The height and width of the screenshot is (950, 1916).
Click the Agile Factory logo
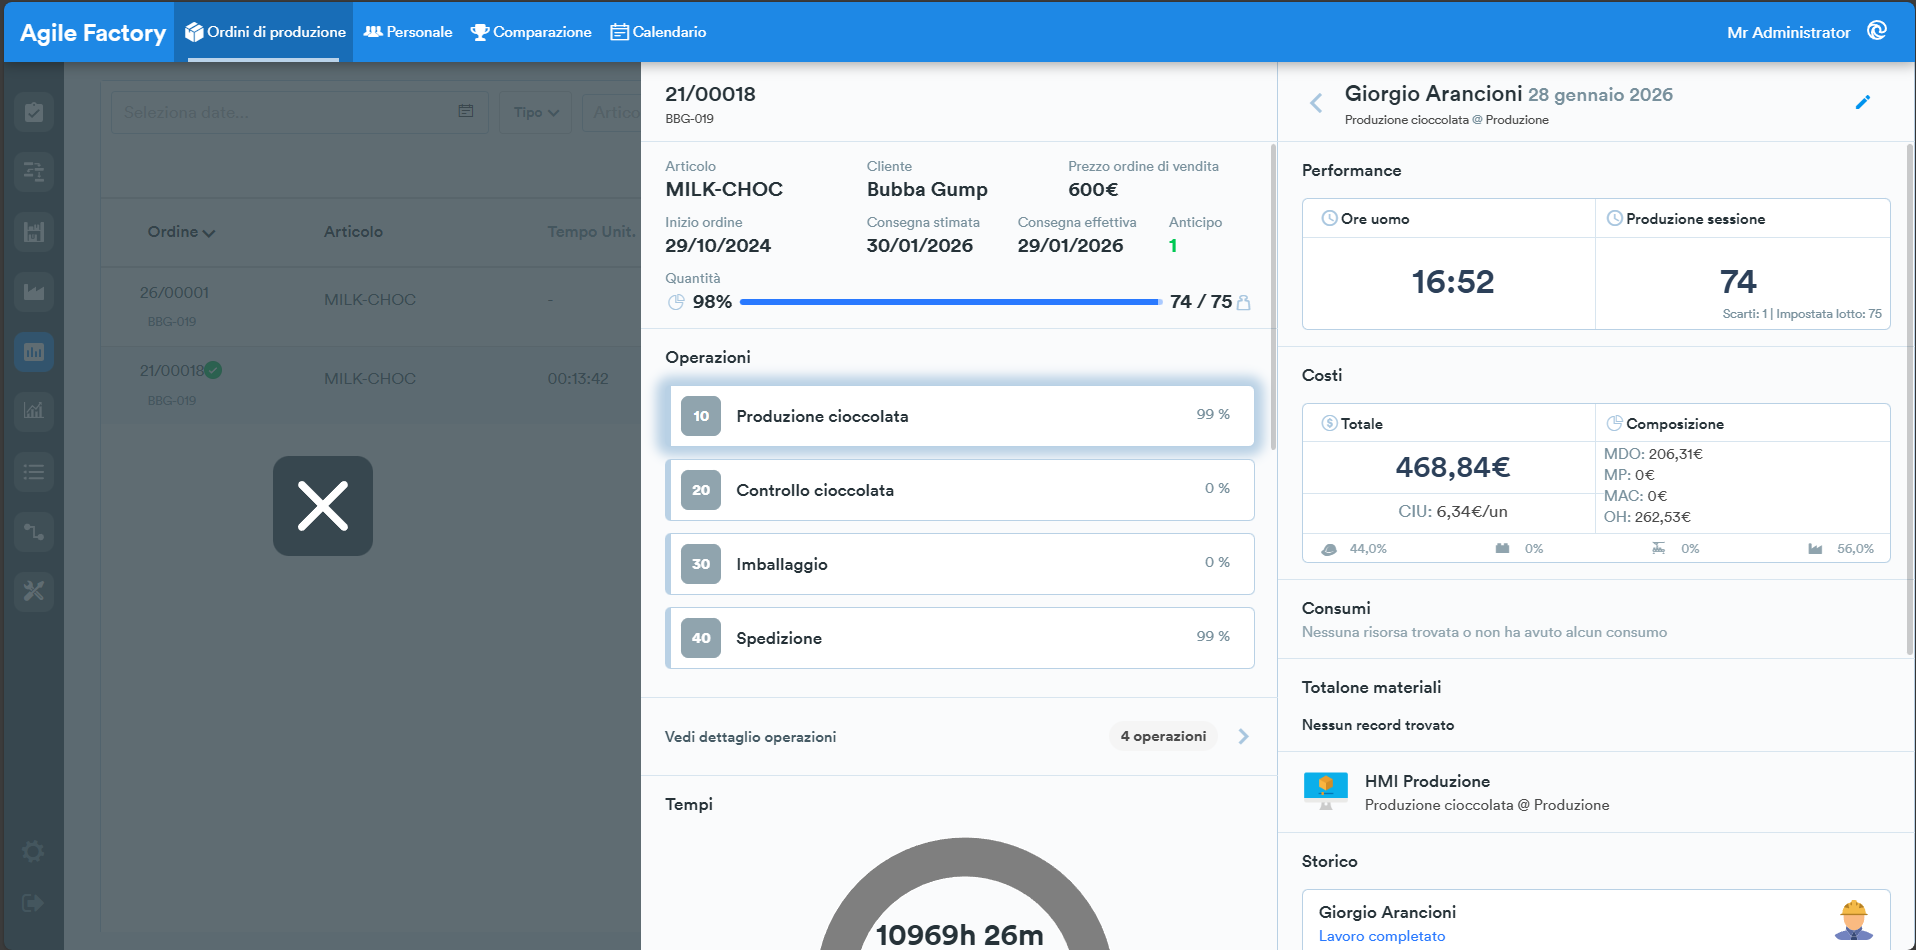click(93, 33)
